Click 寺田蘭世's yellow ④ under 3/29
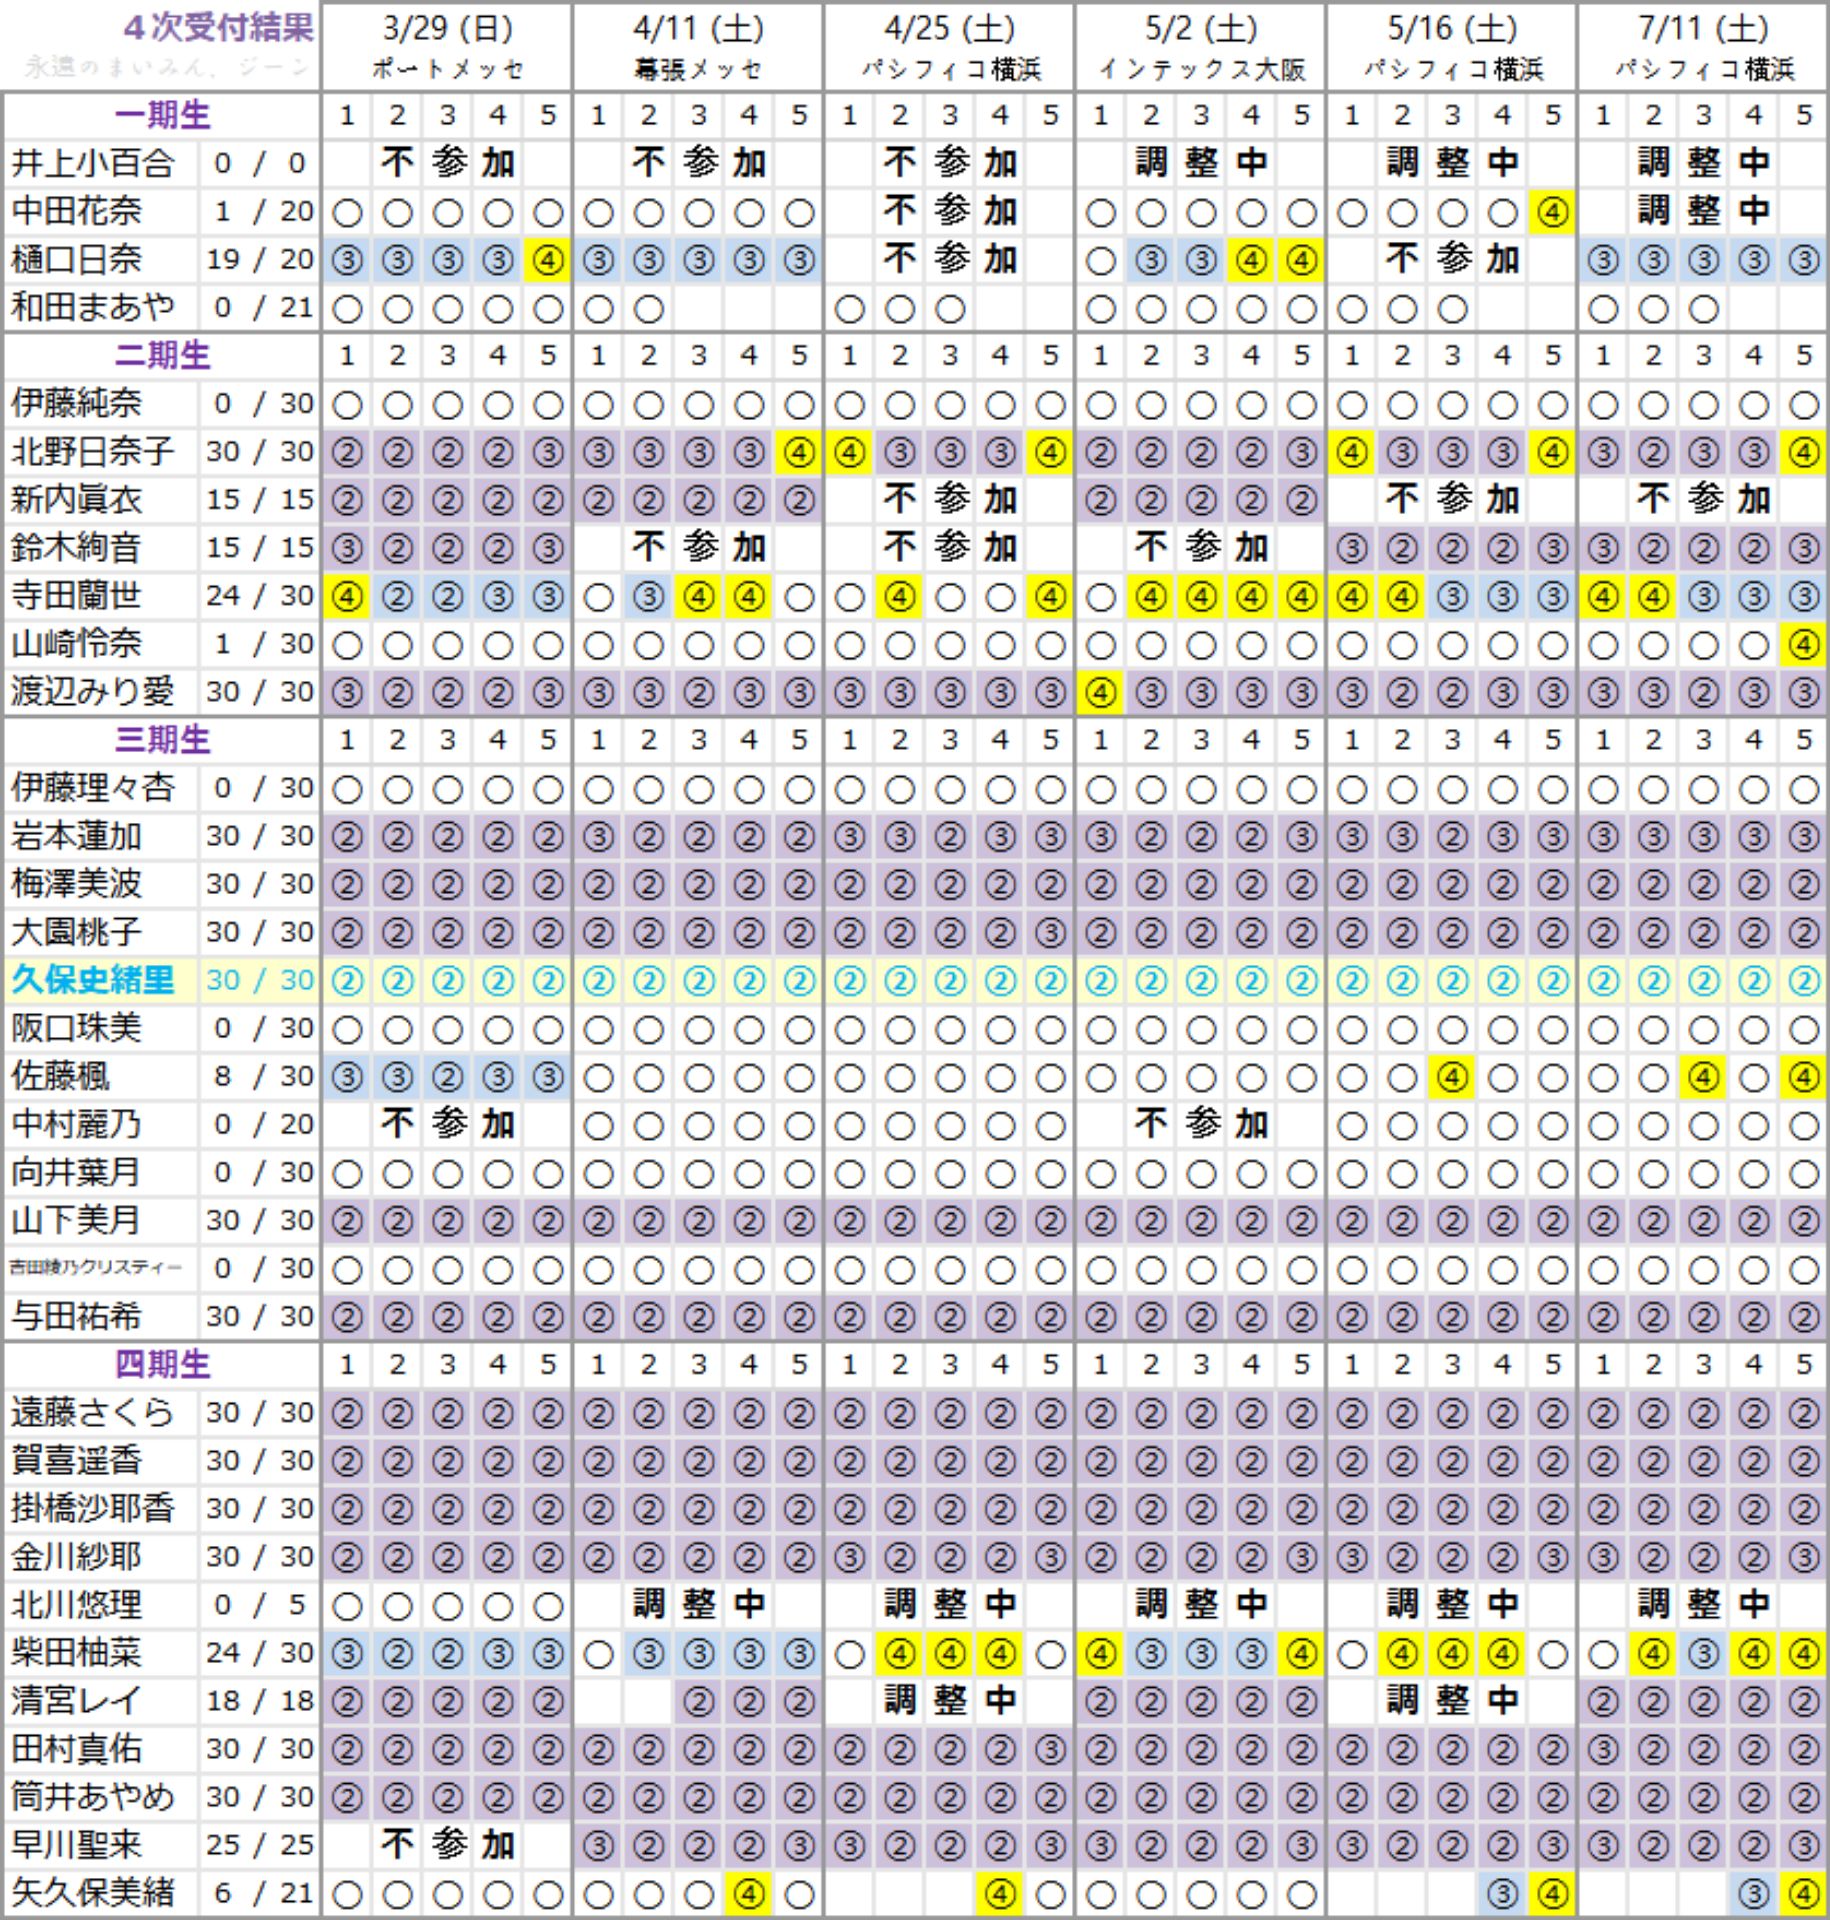 347,597
